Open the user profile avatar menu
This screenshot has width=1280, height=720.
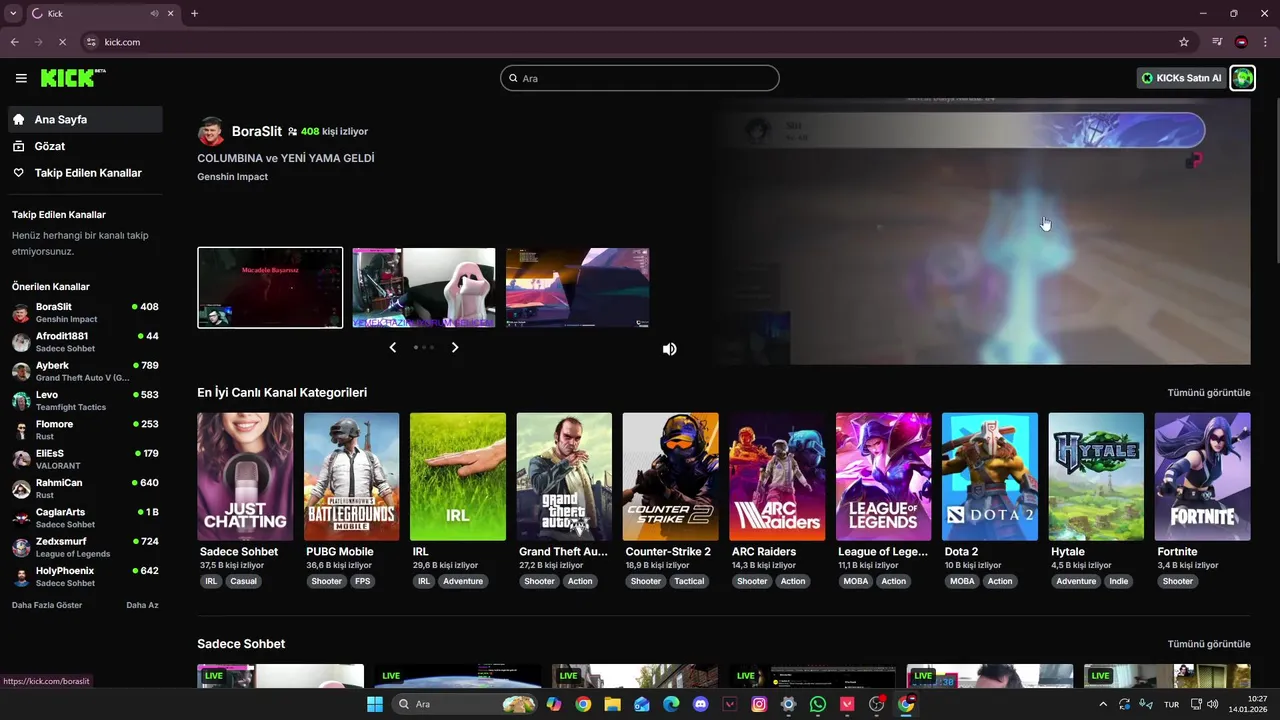(x=1242, y=78)
